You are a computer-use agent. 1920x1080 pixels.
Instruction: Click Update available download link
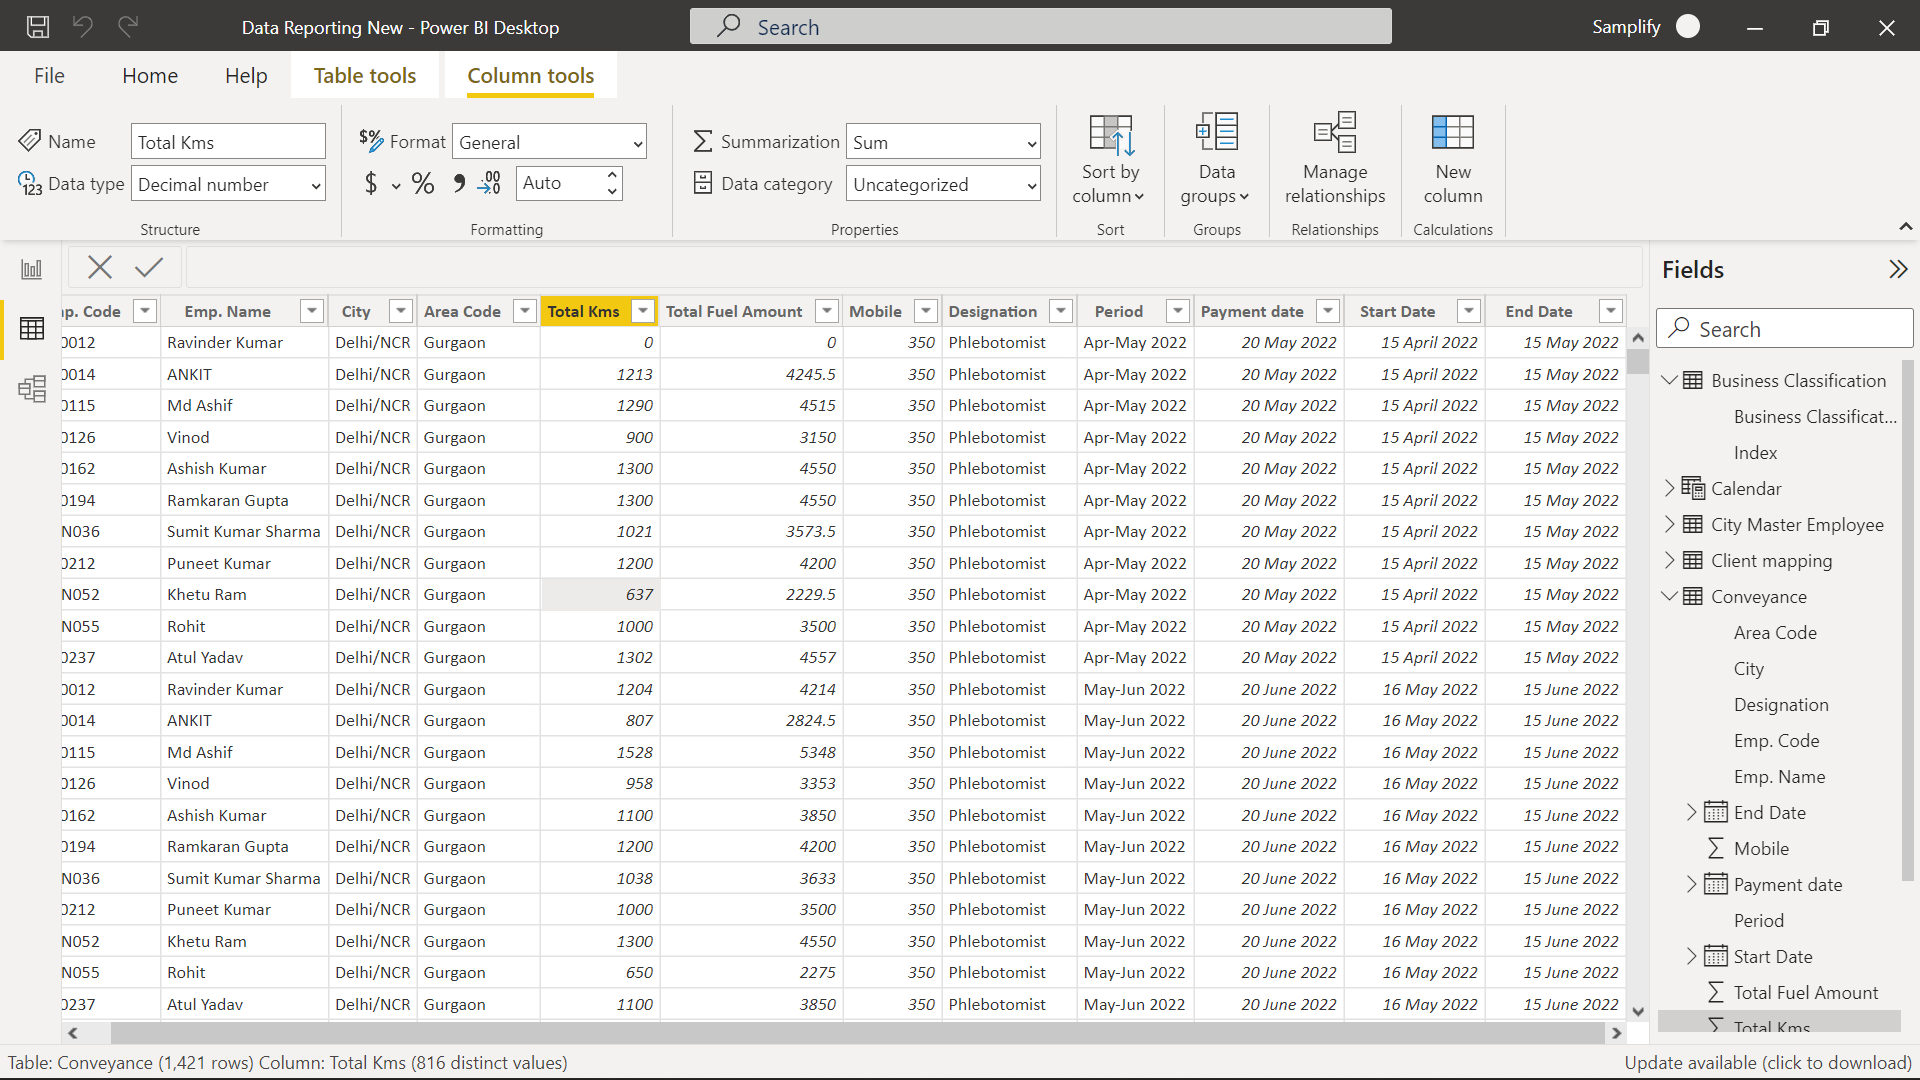(x=1768, y=1063)
